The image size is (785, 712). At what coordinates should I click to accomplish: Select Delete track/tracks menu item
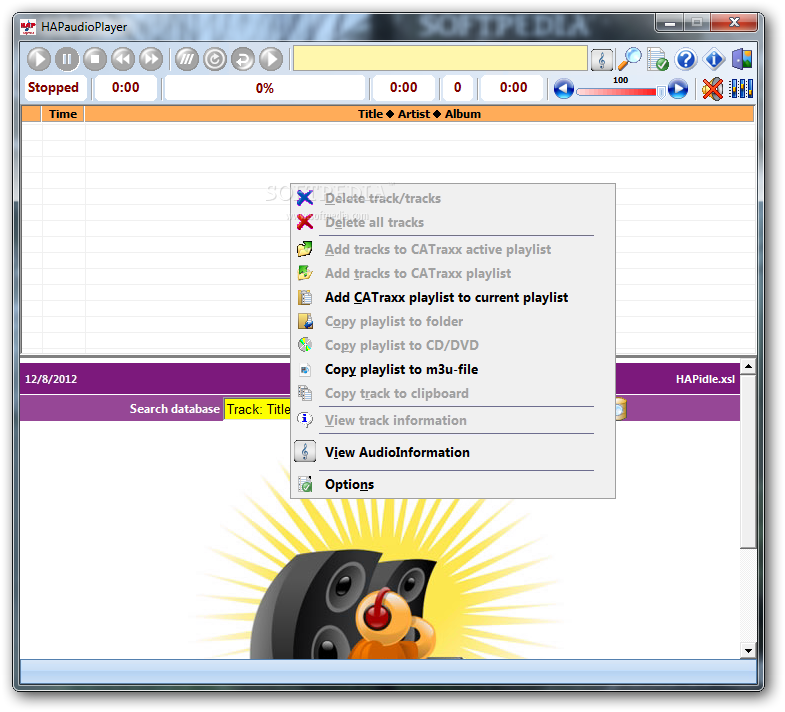click(x=453, y=198)
